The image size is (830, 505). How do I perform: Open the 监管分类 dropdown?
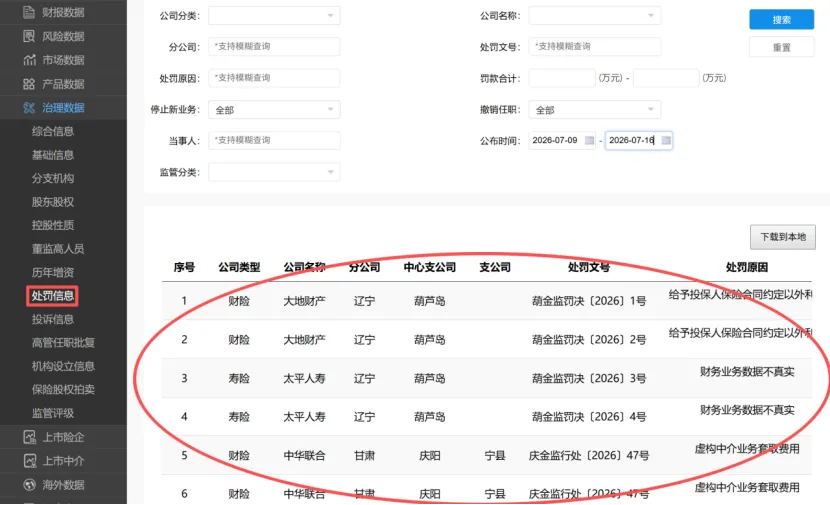(x=274, y=172)
